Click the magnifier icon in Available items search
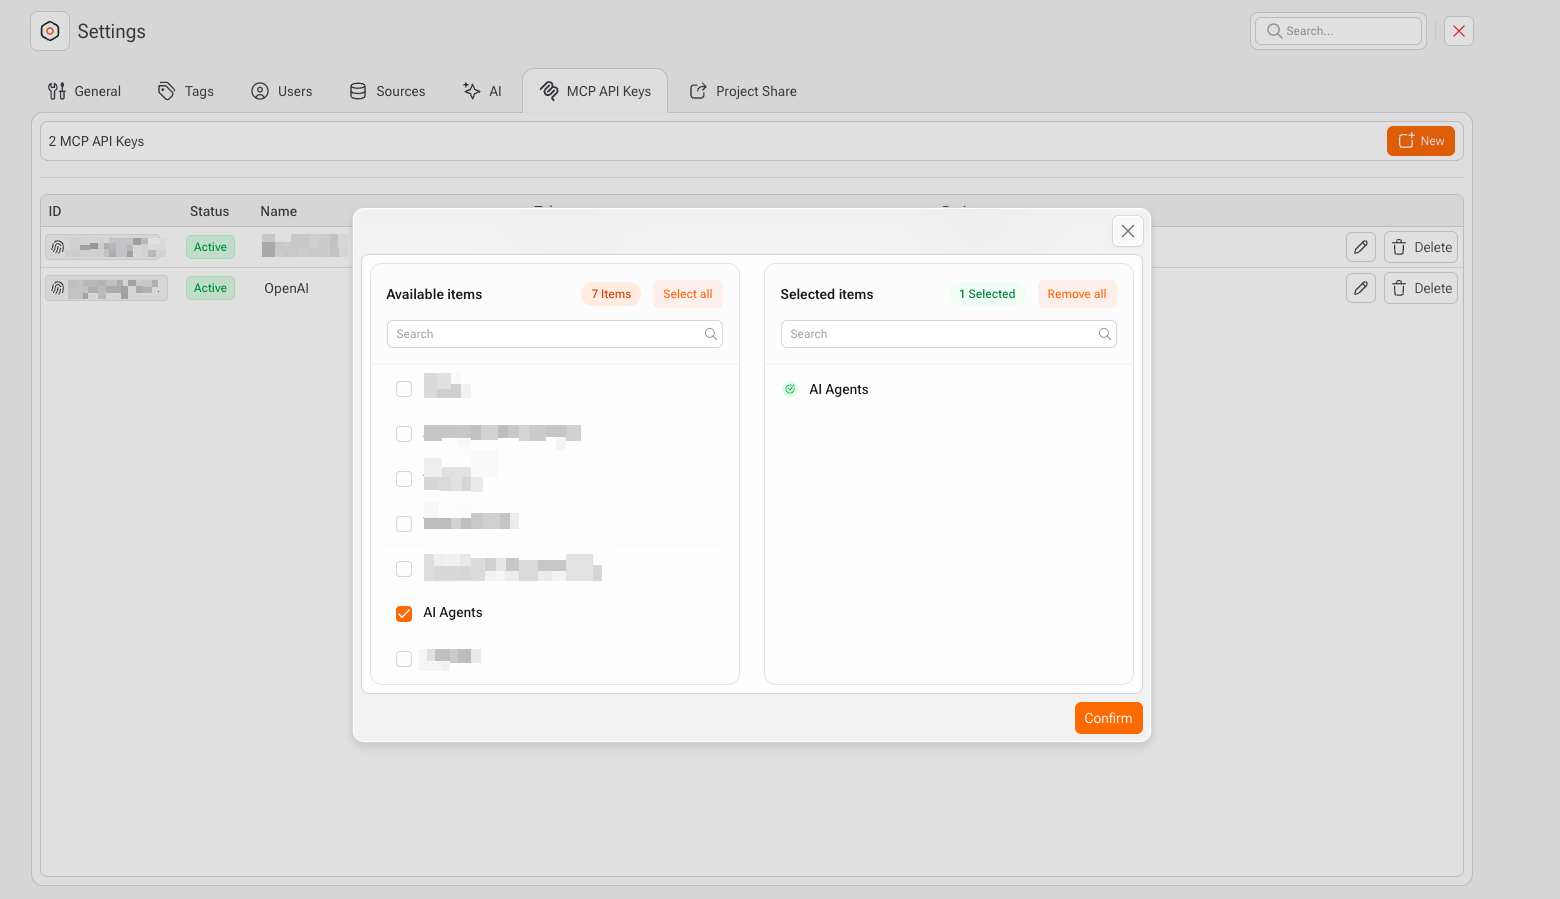 710,334
